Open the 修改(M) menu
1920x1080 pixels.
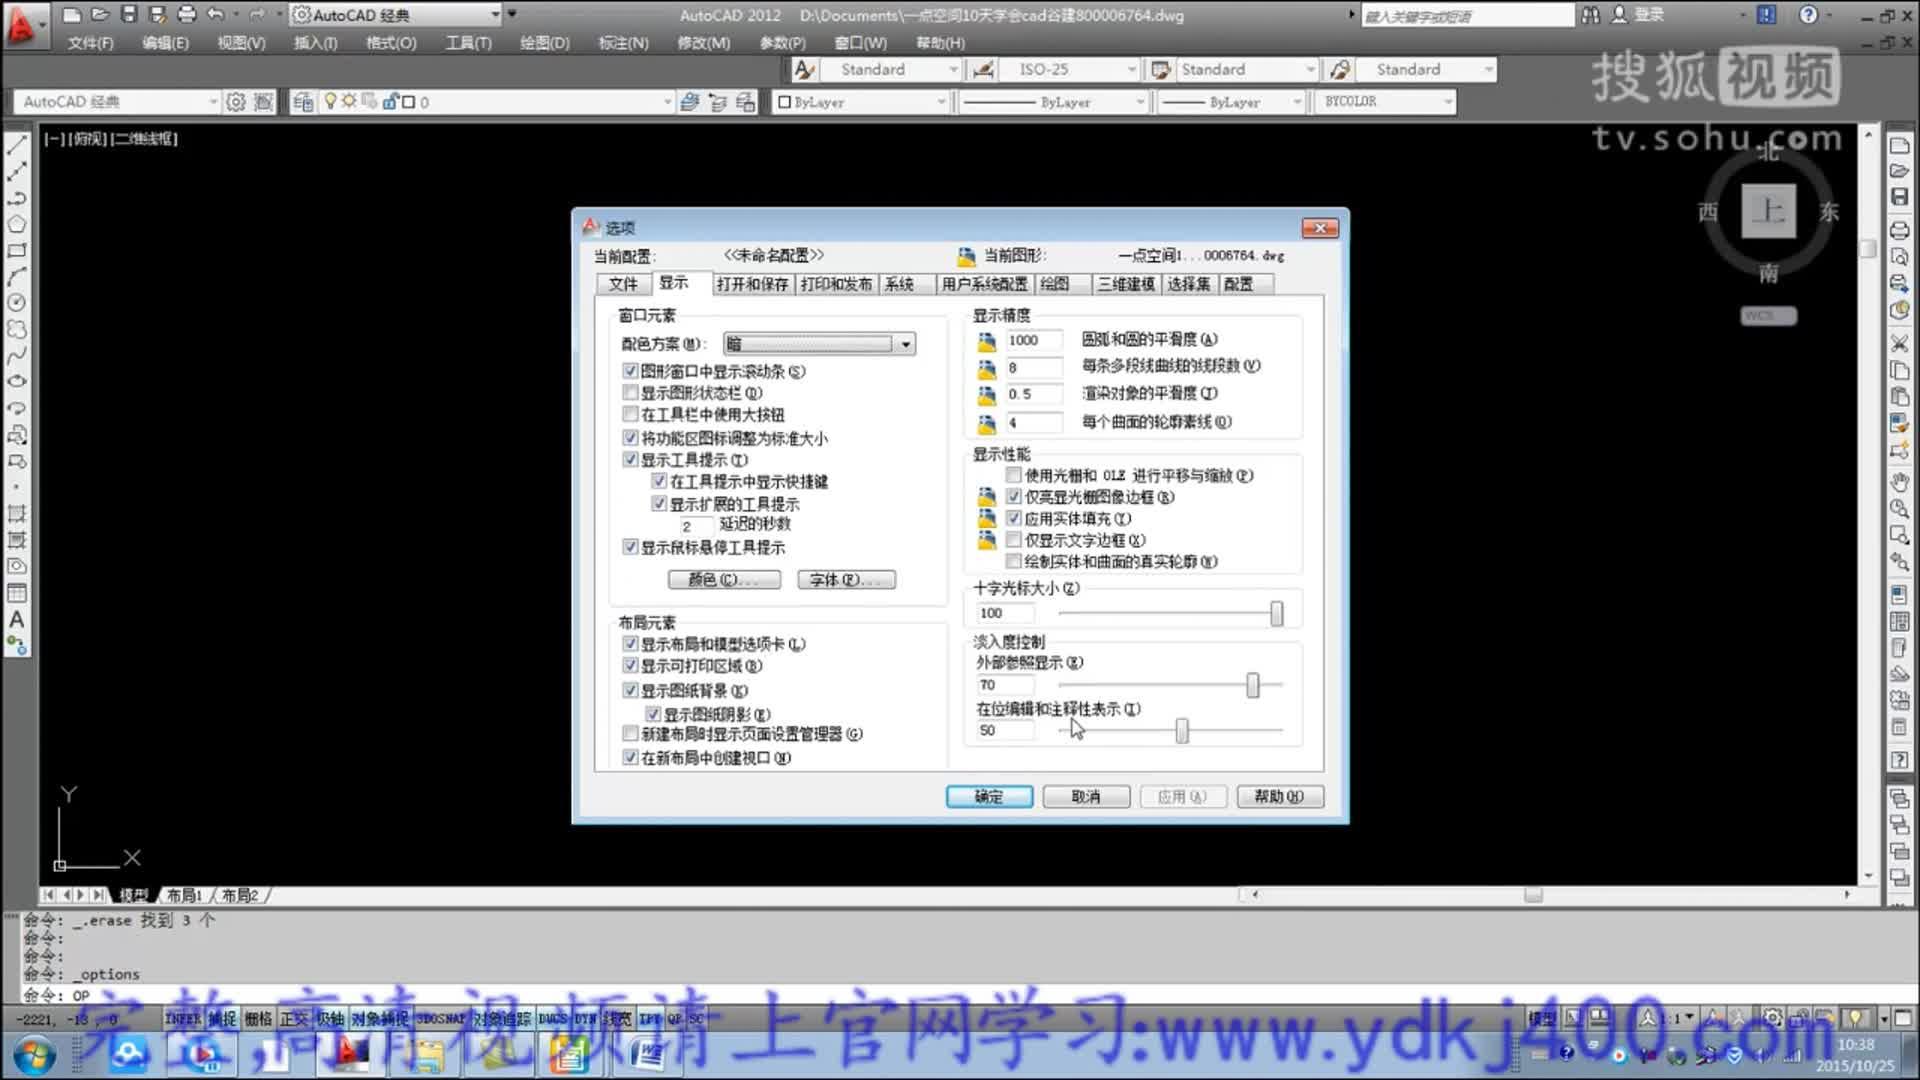click(x=703, y=43)
